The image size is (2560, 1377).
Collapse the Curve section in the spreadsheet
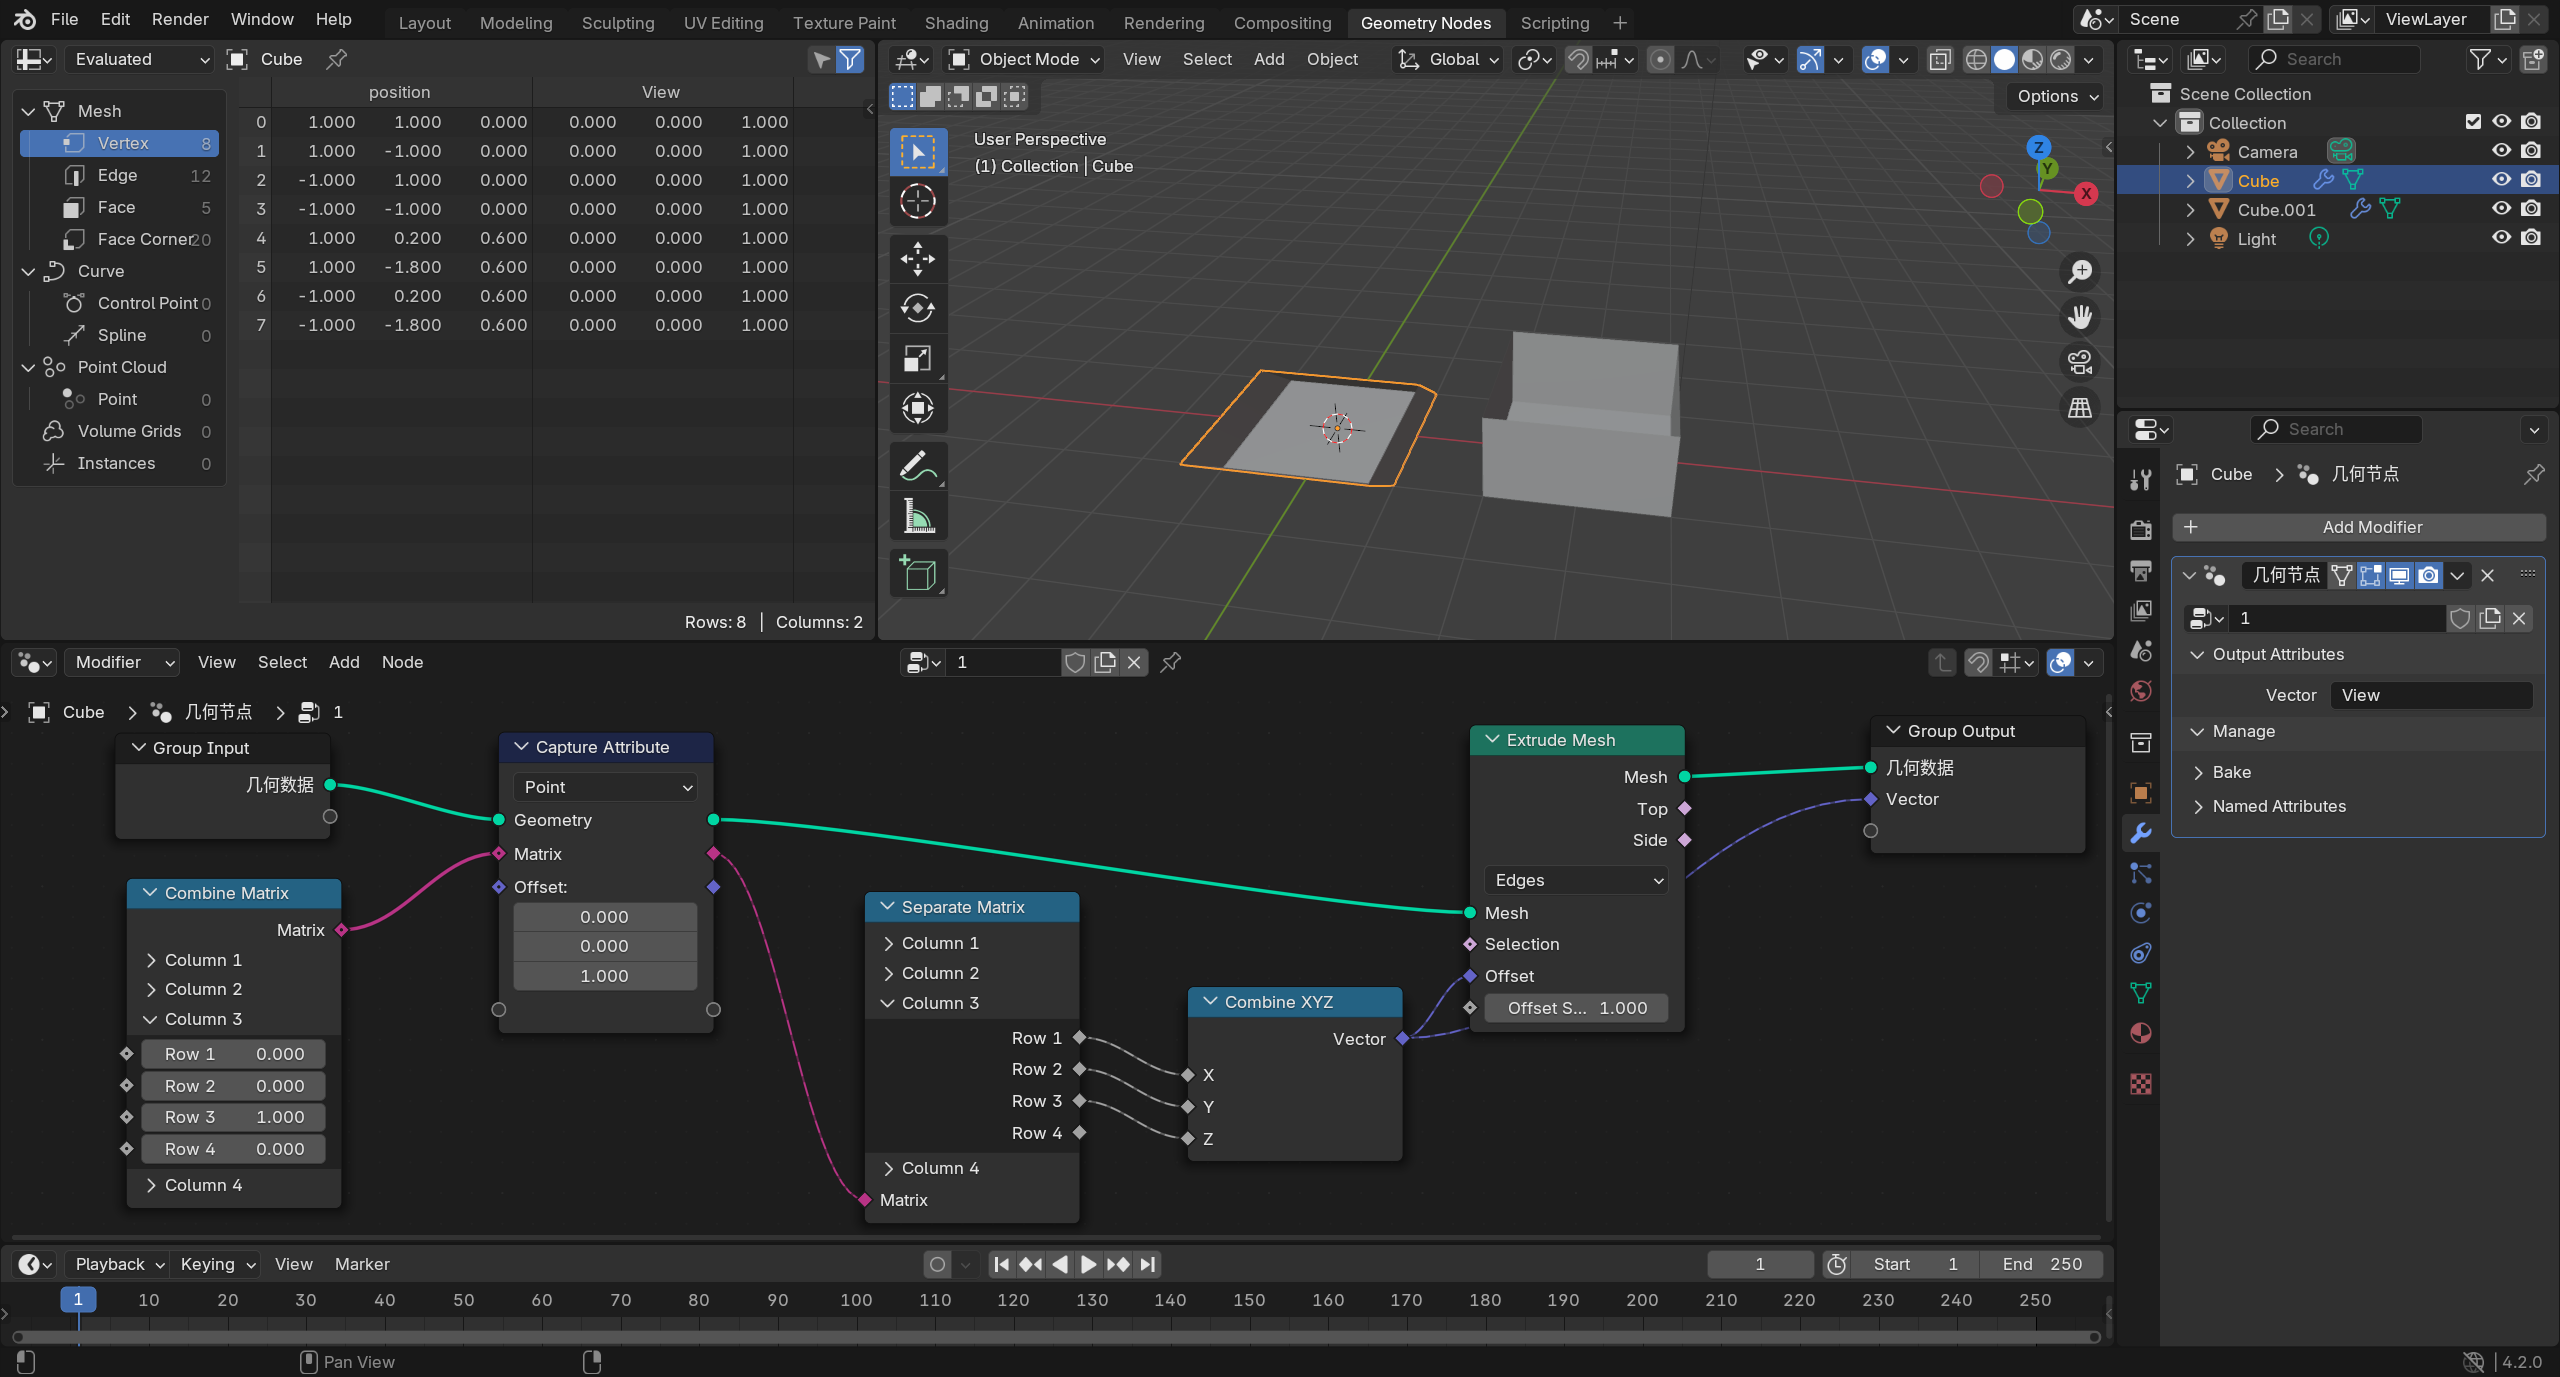[x=29, y=271]
